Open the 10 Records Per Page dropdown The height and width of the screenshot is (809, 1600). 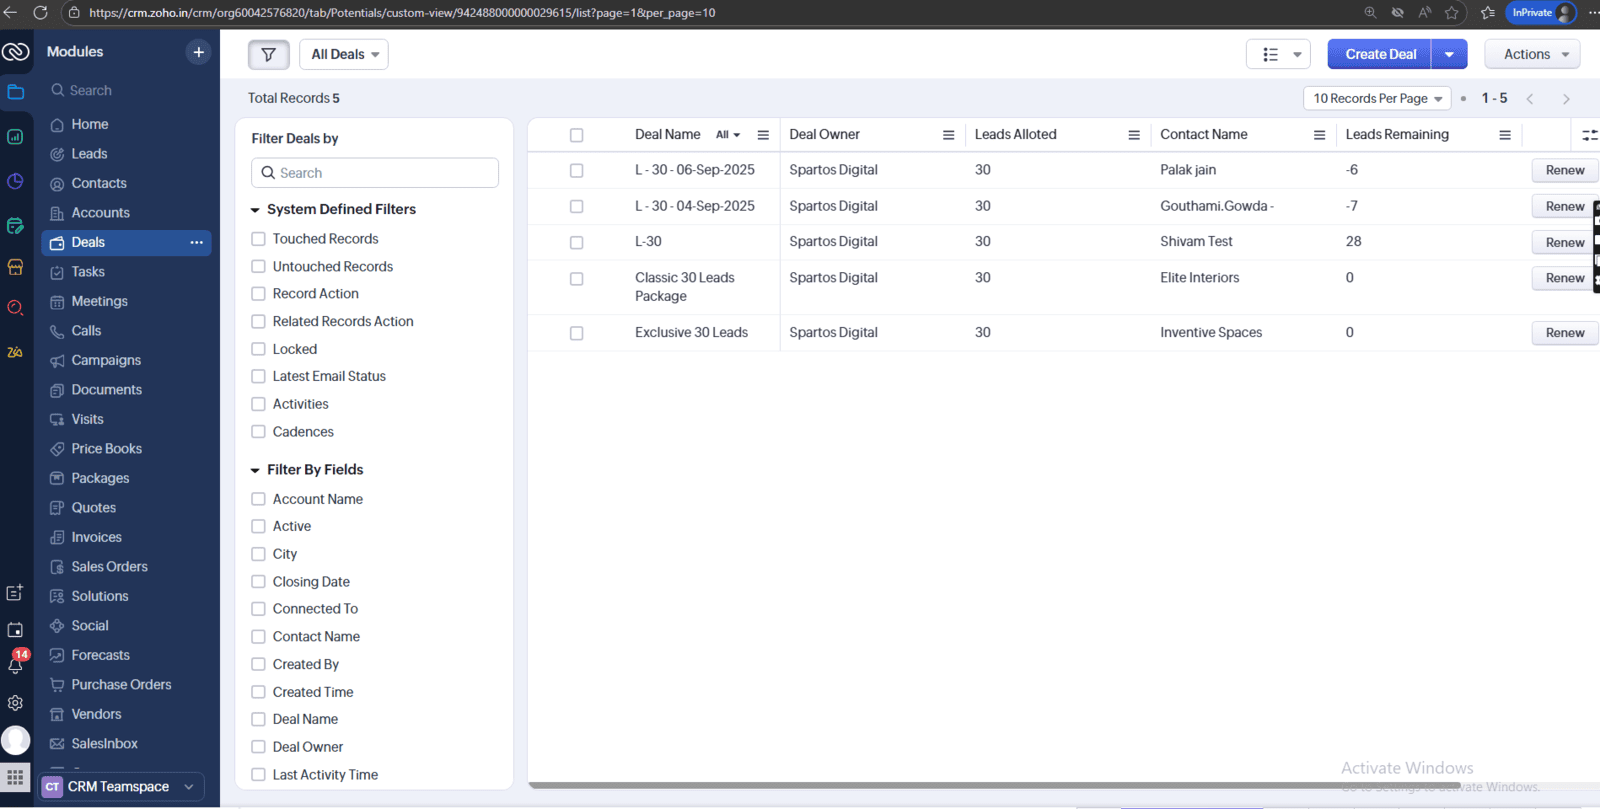point(1376,99)
